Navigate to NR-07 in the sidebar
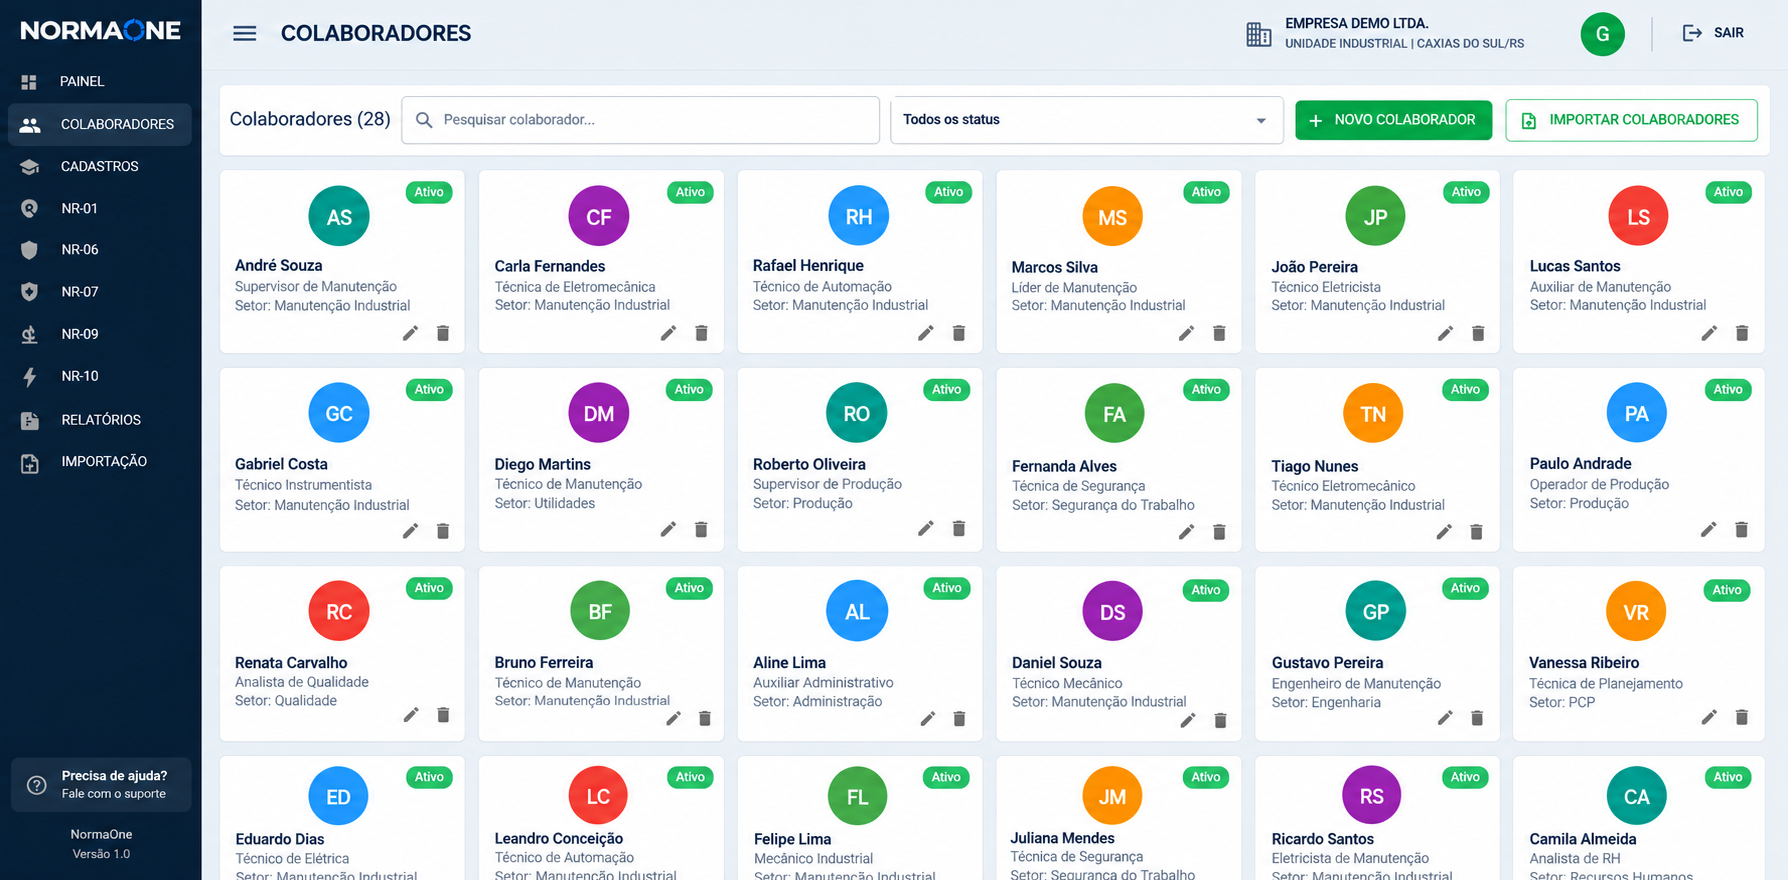Image resolution: width=1788 pixels, height=880 pixels. (x=100, y=292)
